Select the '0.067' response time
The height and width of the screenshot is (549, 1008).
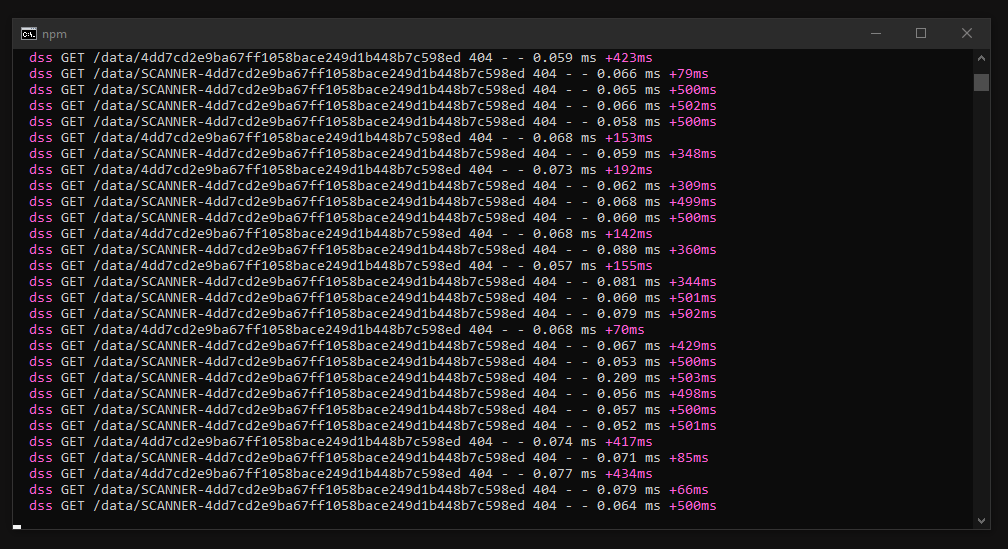pyautogui.click(x=616, y=346)
